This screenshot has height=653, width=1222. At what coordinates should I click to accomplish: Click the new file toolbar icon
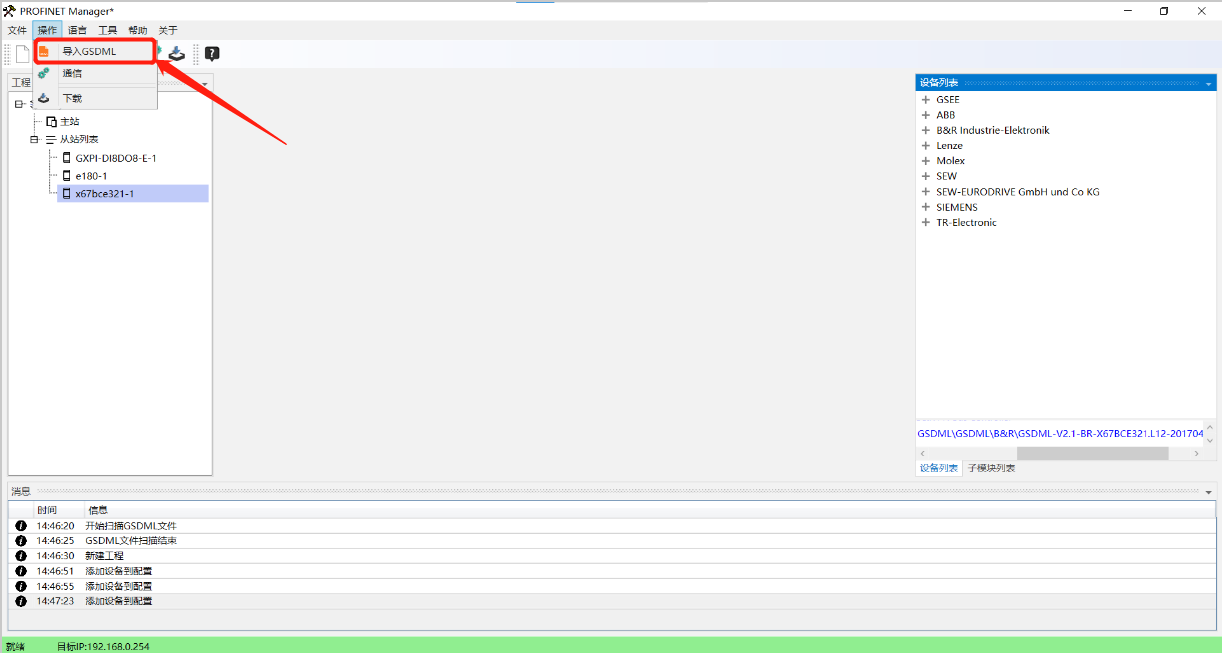(22, 54)
